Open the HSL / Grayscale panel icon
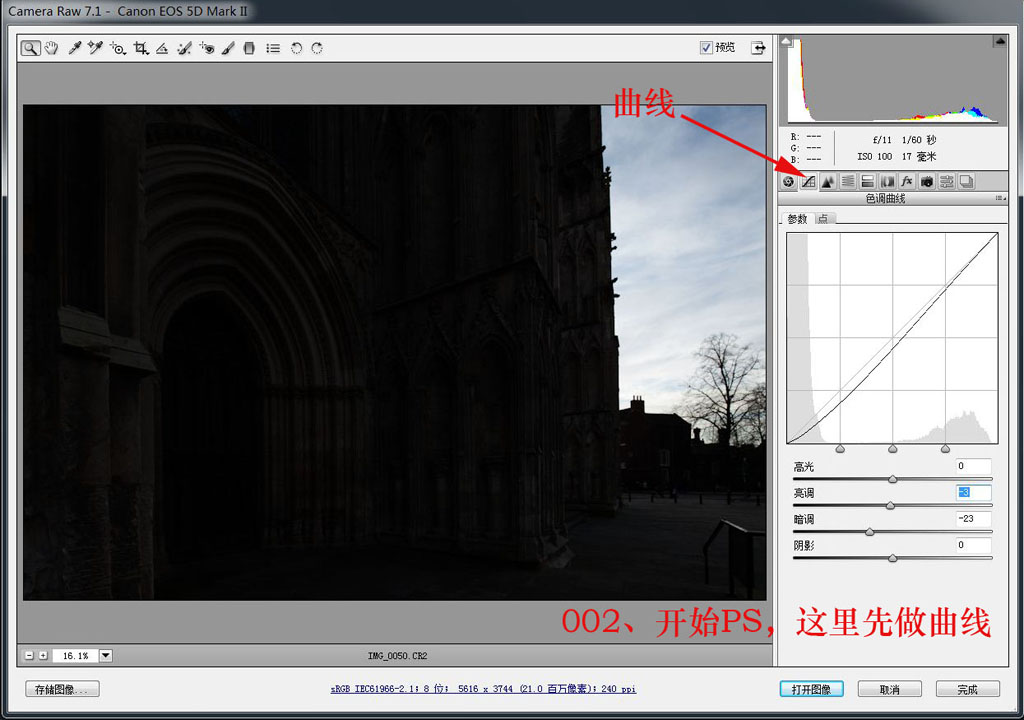 (x=848, y=182)
